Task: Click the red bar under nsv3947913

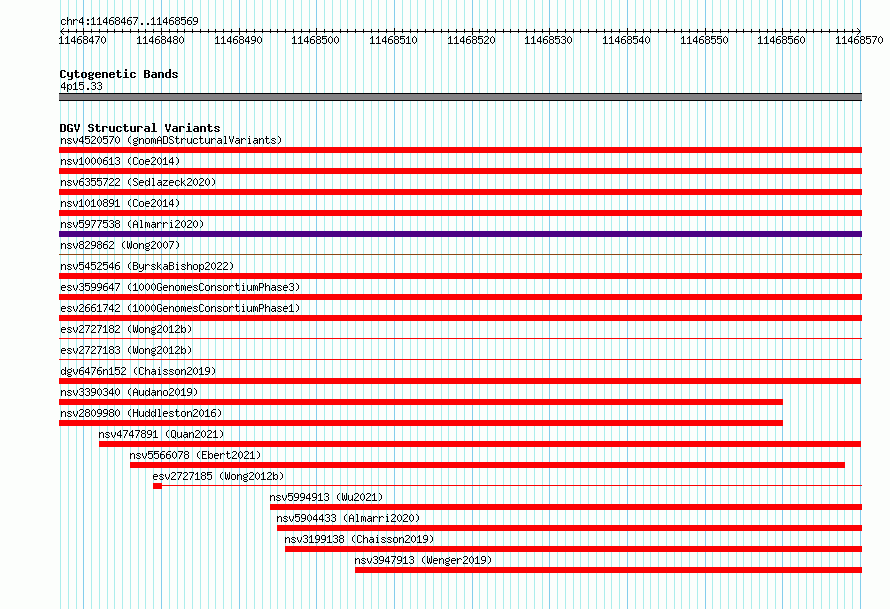Action: click(608, 570)
